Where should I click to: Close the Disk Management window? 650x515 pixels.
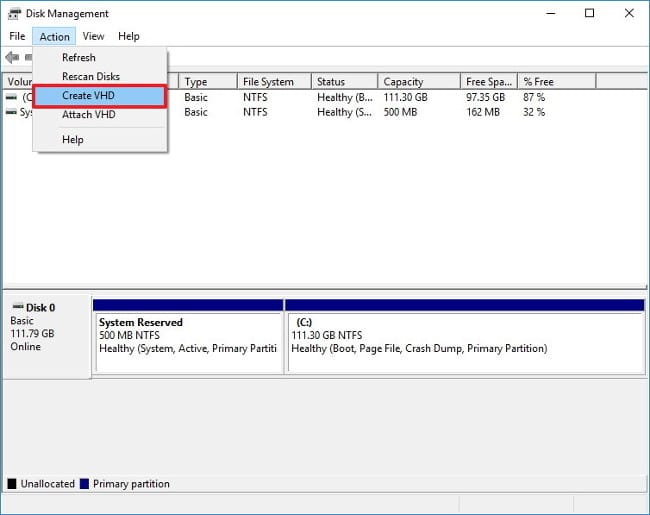629,13
